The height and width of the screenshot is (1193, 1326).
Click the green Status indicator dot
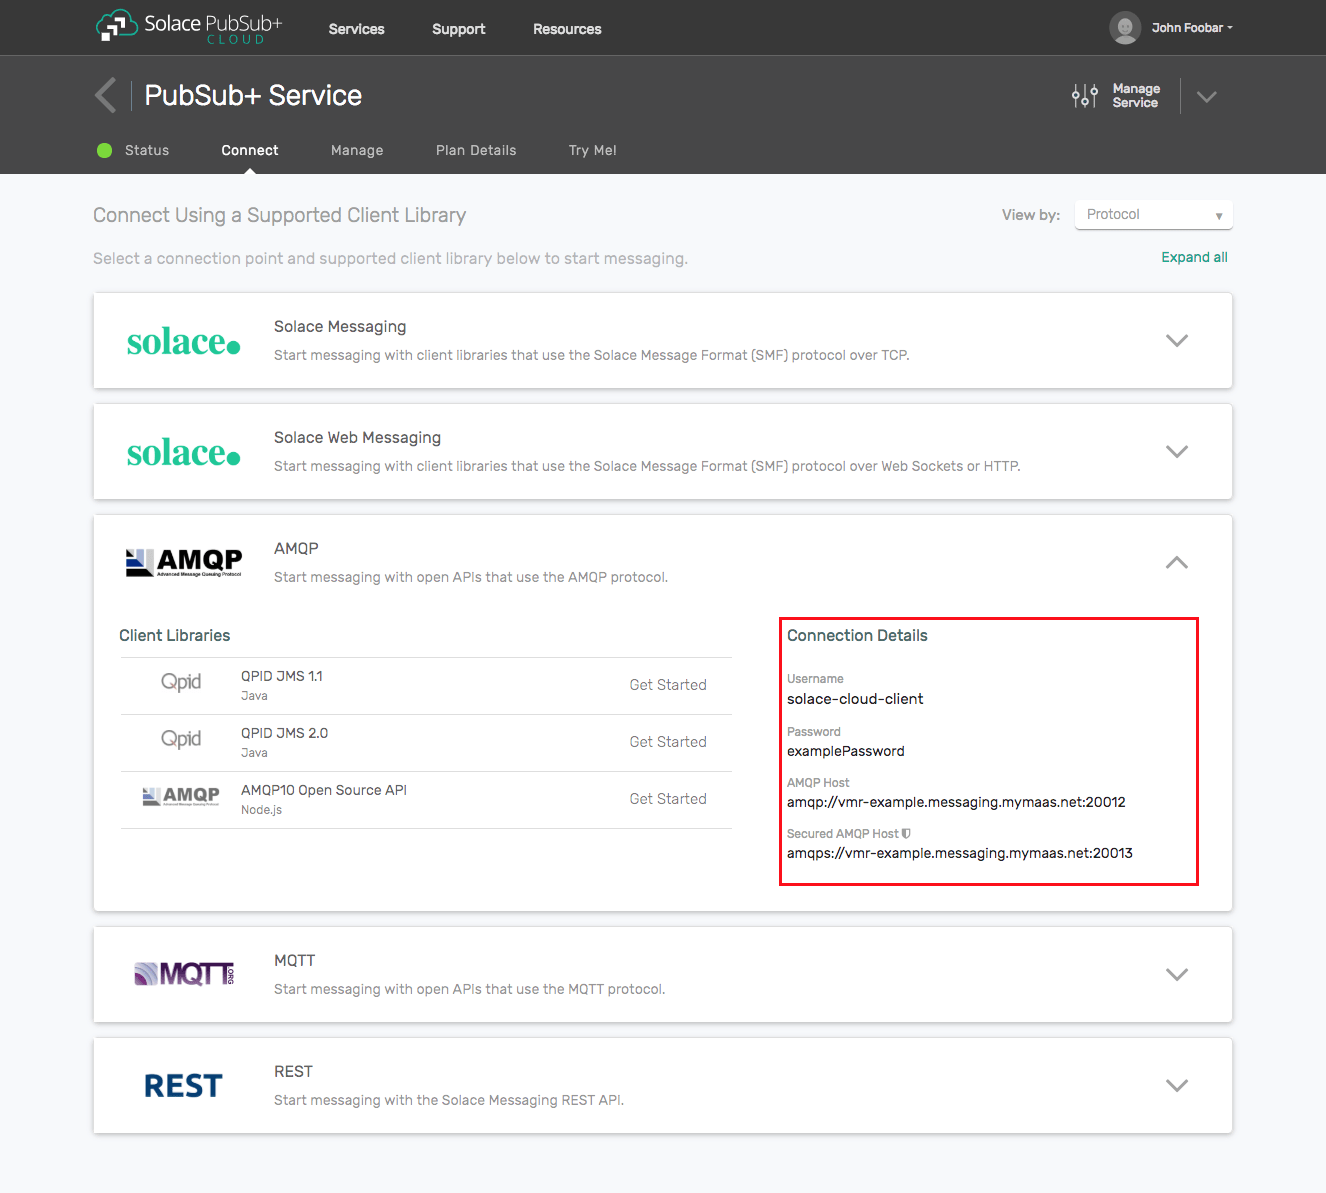[x=104, y=151]
